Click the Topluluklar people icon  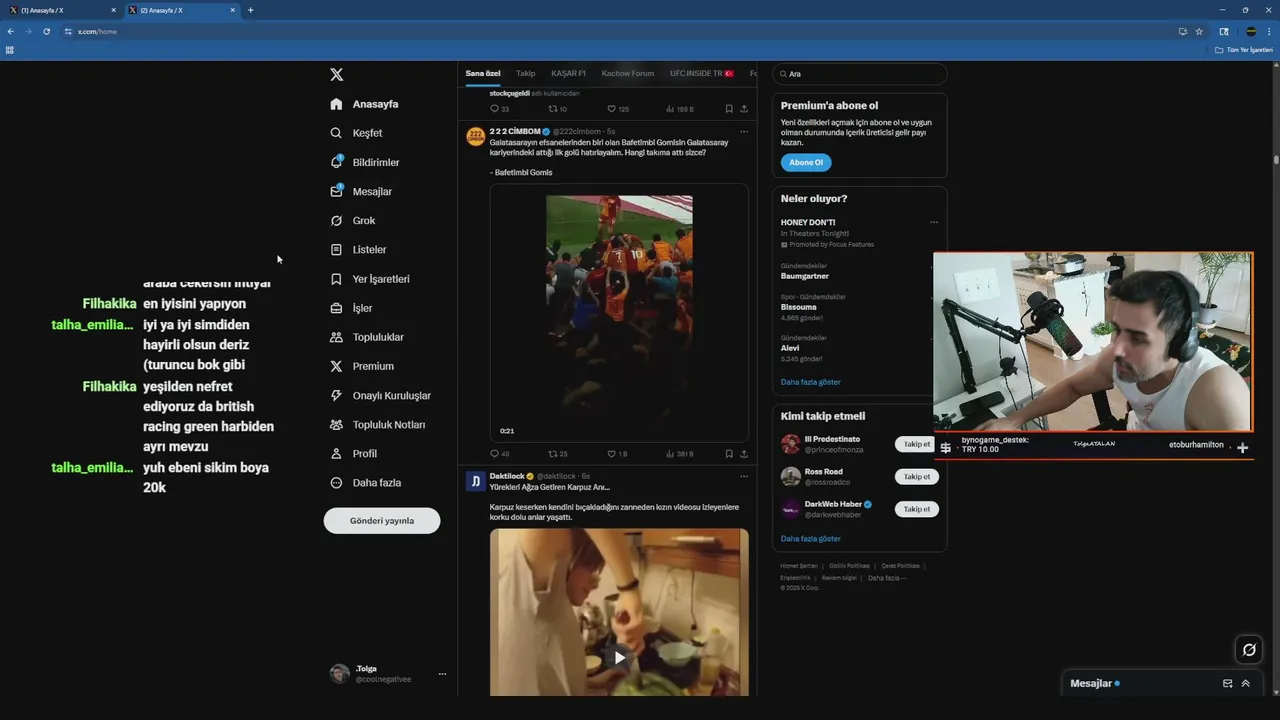(336, 337)
